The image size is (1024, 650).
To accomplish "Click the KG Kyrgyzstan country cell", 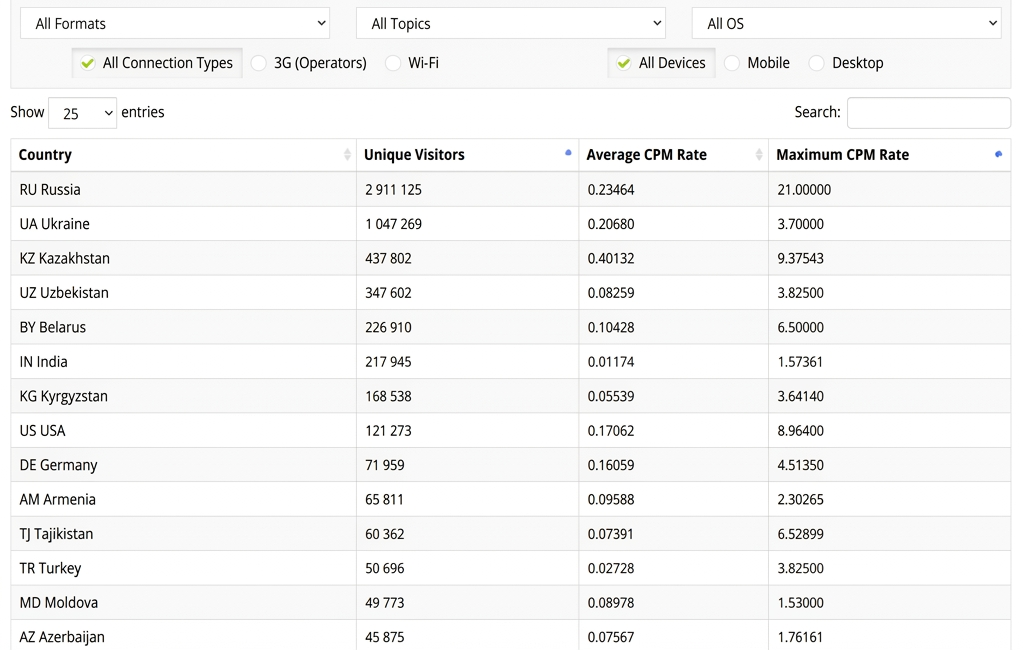I will (184, 396).
